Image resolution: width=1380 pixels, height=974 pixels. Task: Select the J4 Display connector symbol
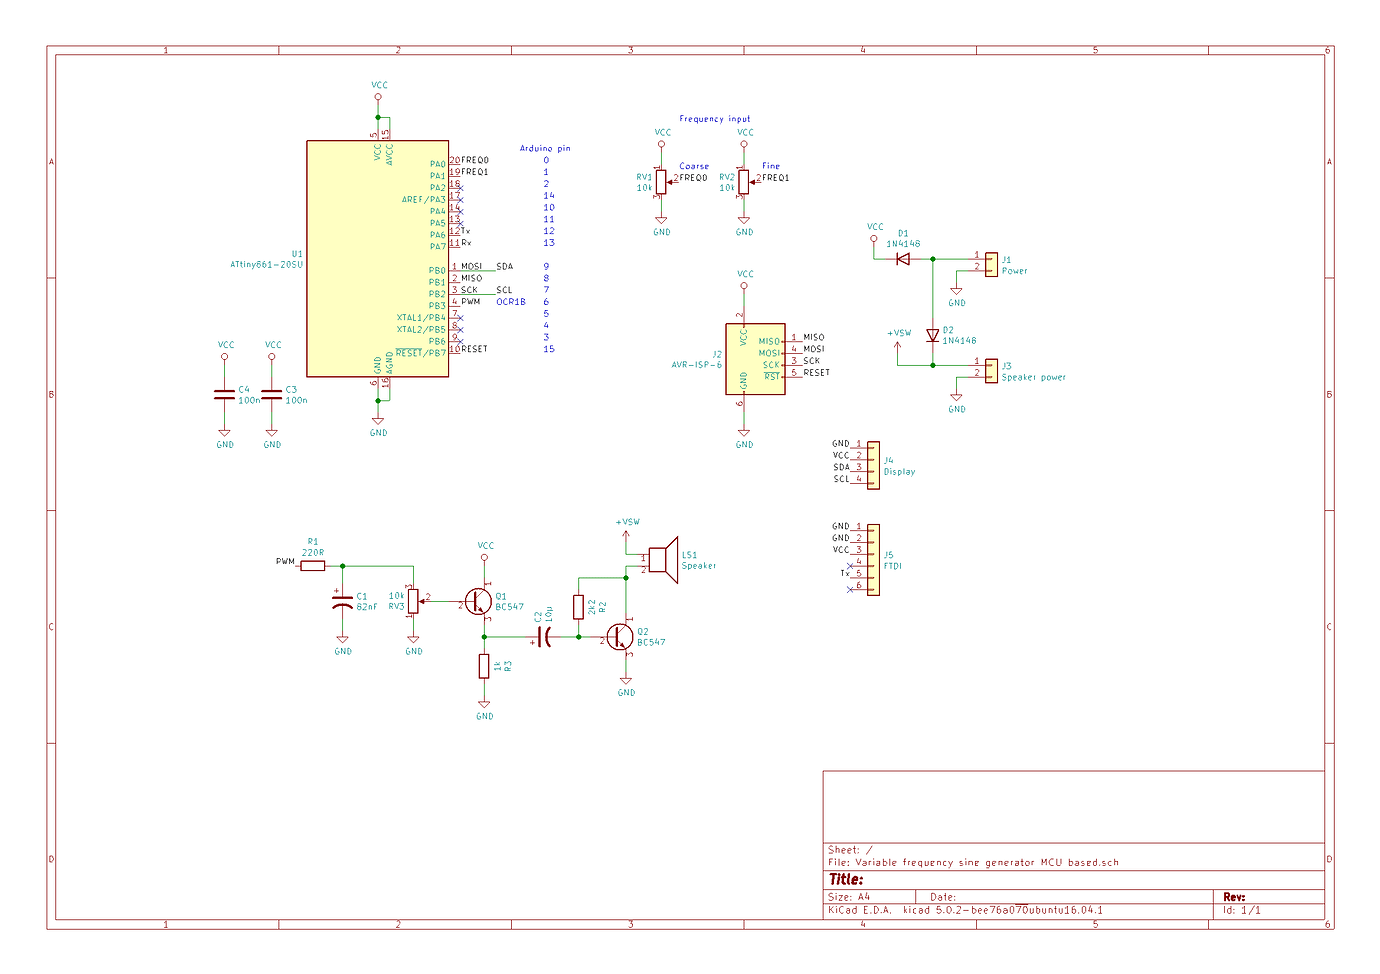pyautogui.click(x=873, y=462)
